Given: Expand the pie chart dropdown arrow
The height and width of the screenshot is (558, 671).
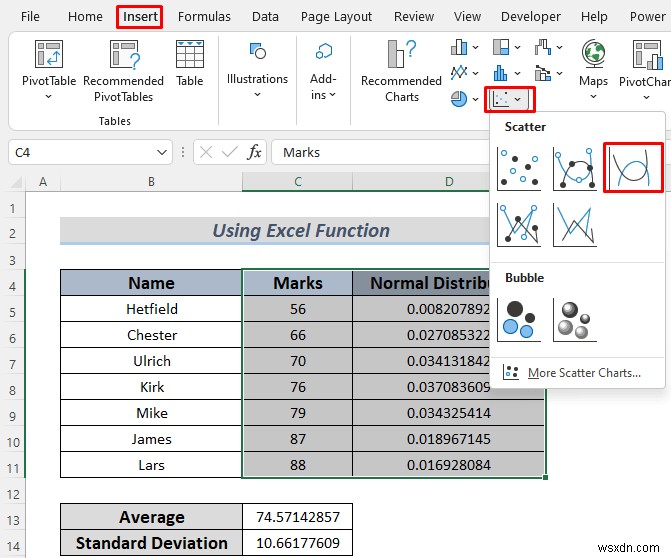Looking at the screenshot, I should pyautogui.click(x=475, y=99).
